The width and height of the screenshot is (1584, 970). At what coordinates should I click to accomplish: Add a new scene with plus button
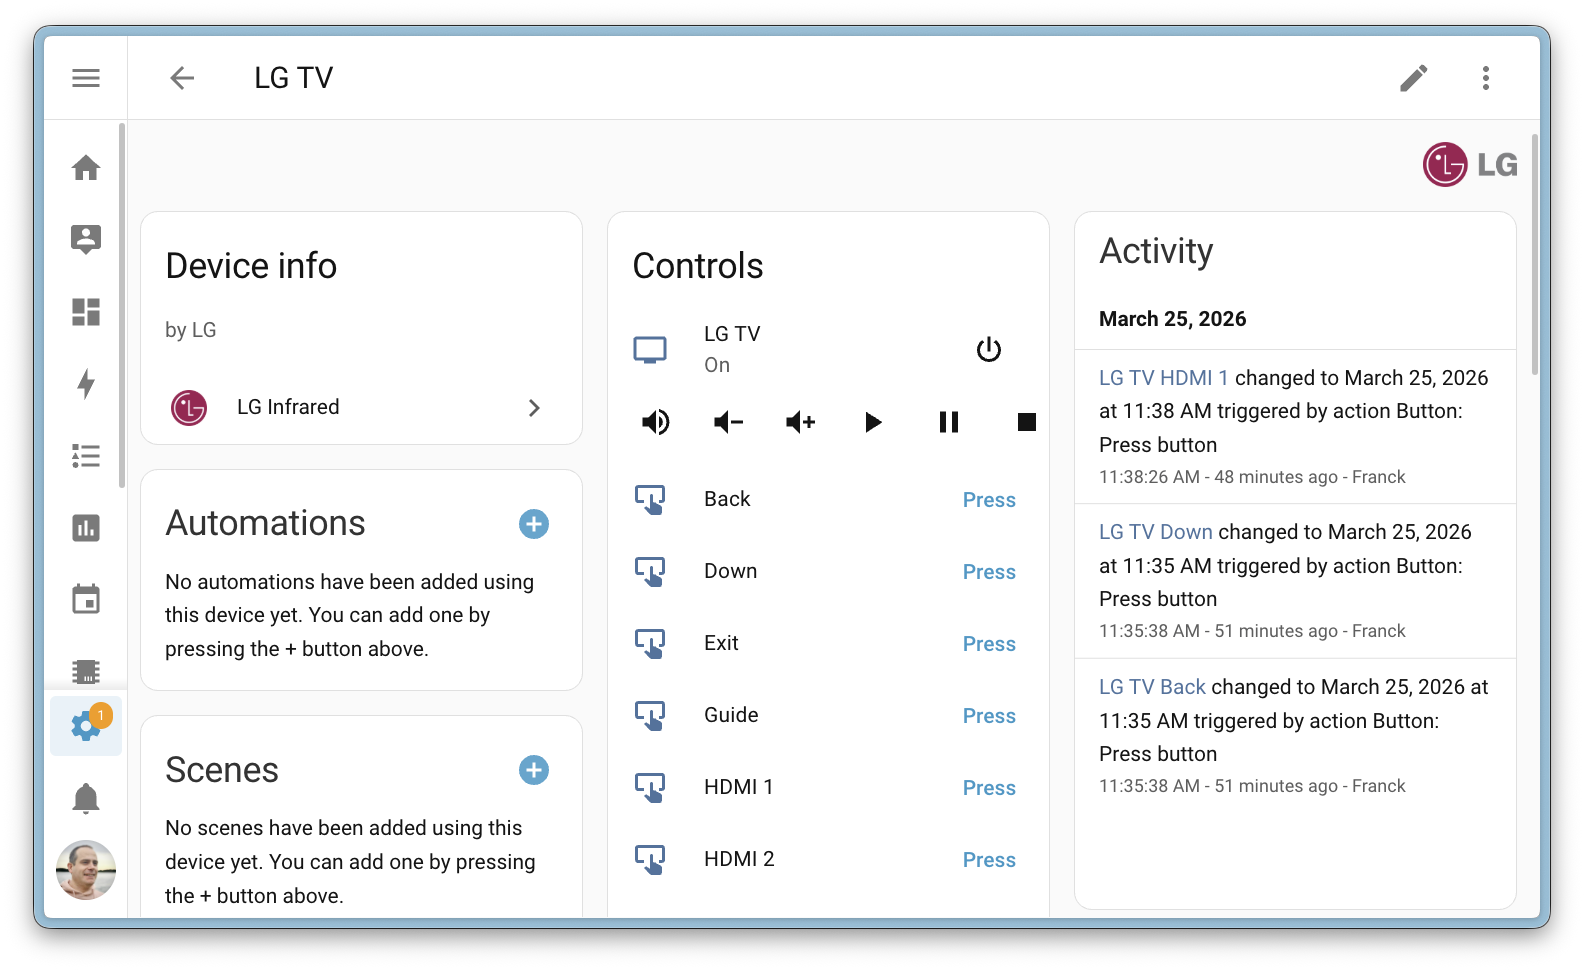[x=534, y=770]
